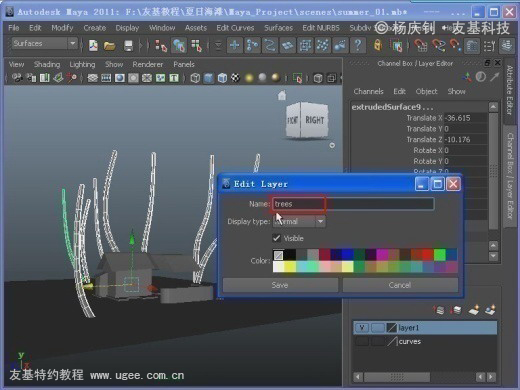The width and height of the screenshot is (520, 390).
Task: Click Layer Editor horizontal scrollbar left arrow
Action: point(358,377)
